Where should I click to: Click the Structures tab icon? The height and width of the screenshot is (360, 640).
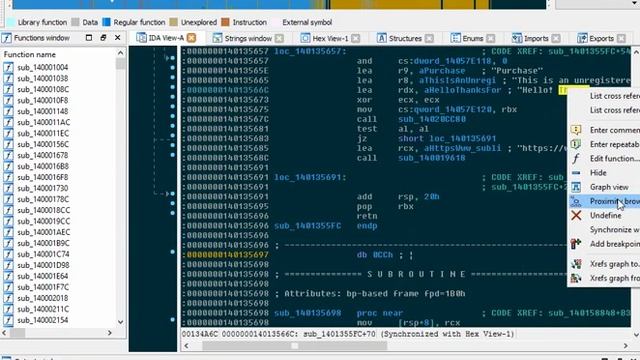381,38
